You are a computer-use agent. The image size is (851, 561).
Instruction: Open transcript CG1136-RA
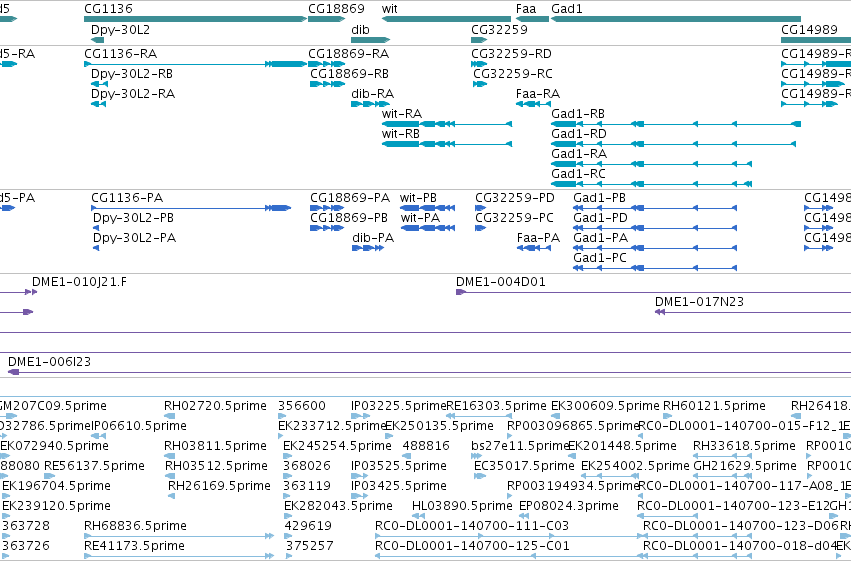click(120, 54)
